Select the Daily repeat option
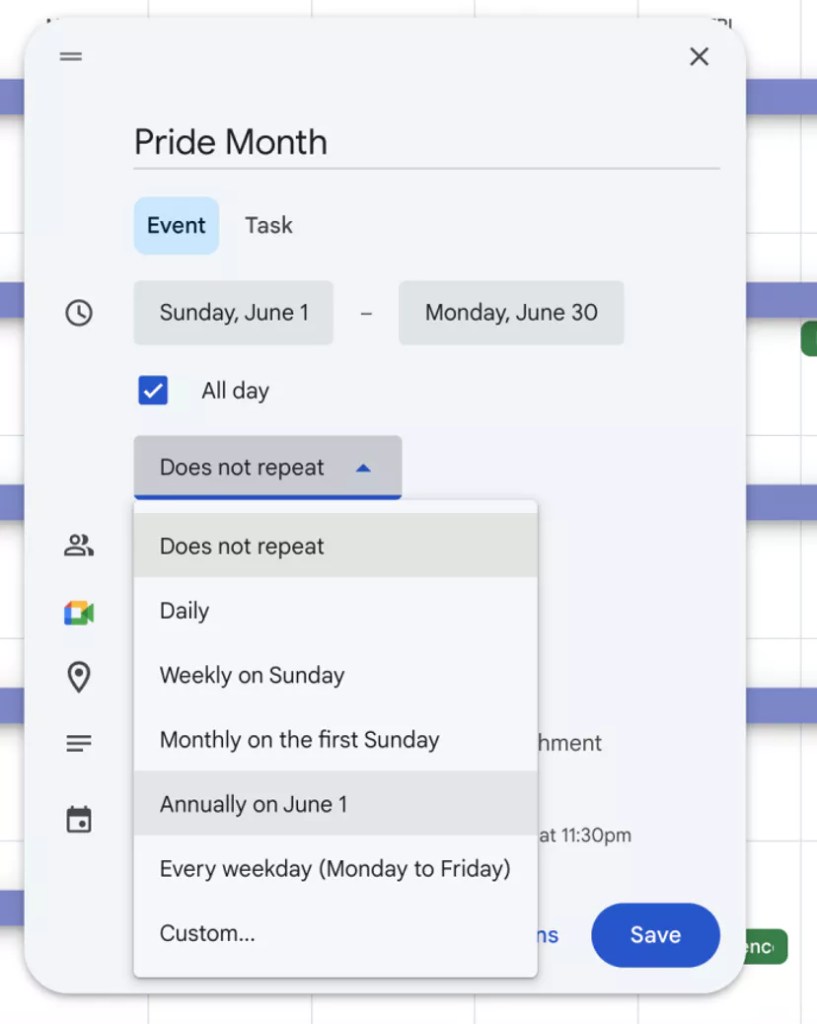 [185, 611]
